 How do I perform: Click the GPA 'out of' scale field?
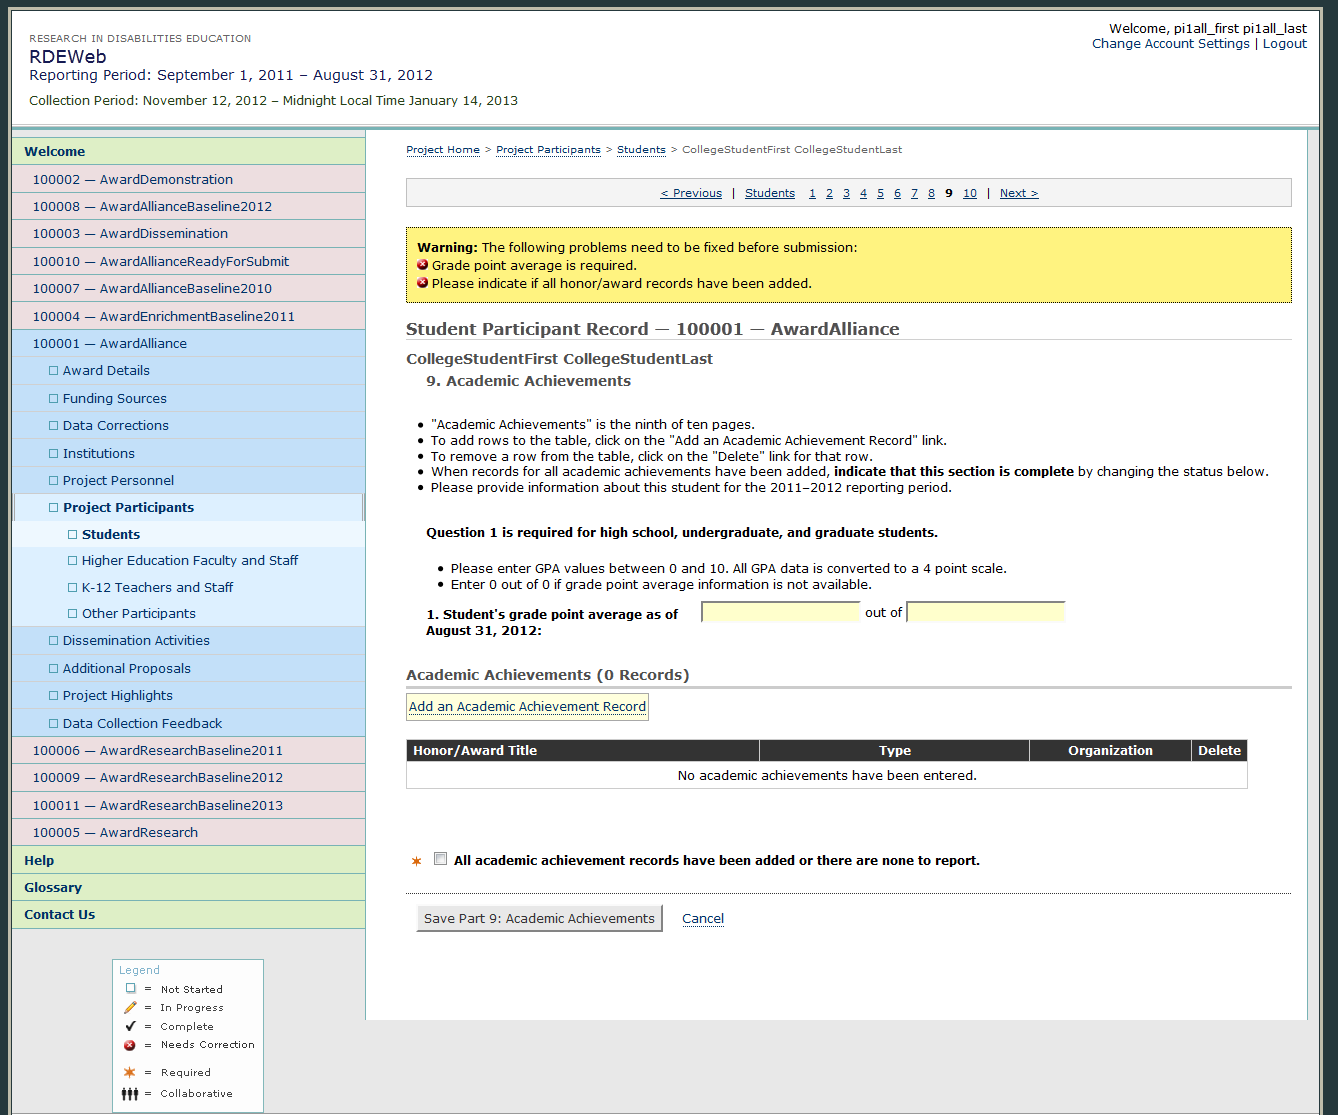point(985,612)
